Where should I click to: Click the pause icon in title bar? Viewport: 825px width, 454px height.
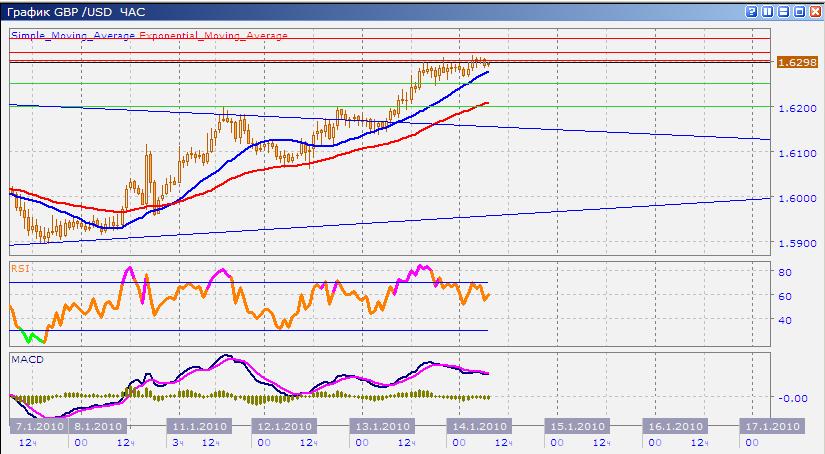(766, 11)
